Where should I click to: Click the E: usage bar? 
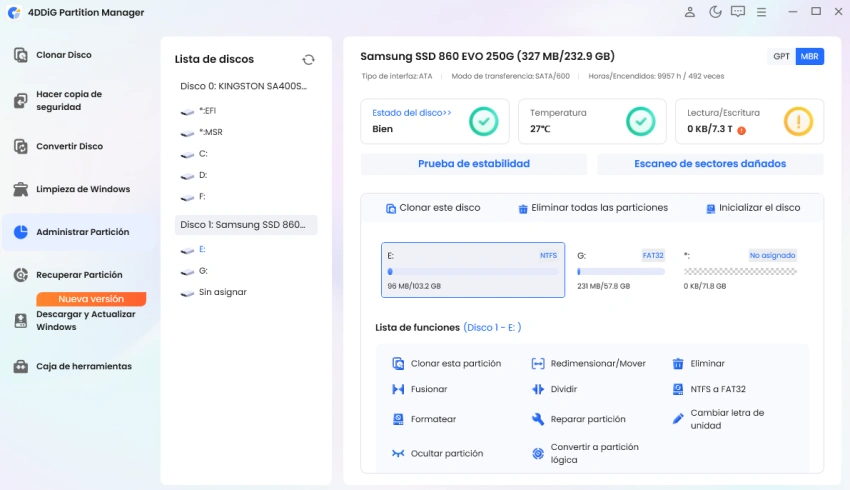473,272
